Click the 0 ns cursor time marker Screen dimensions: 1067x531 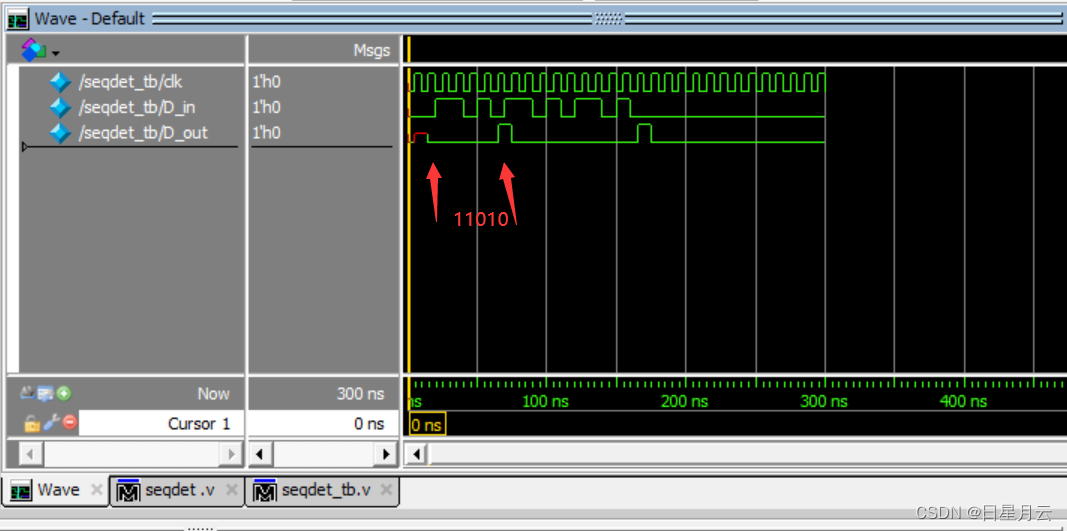pos(427,425)
